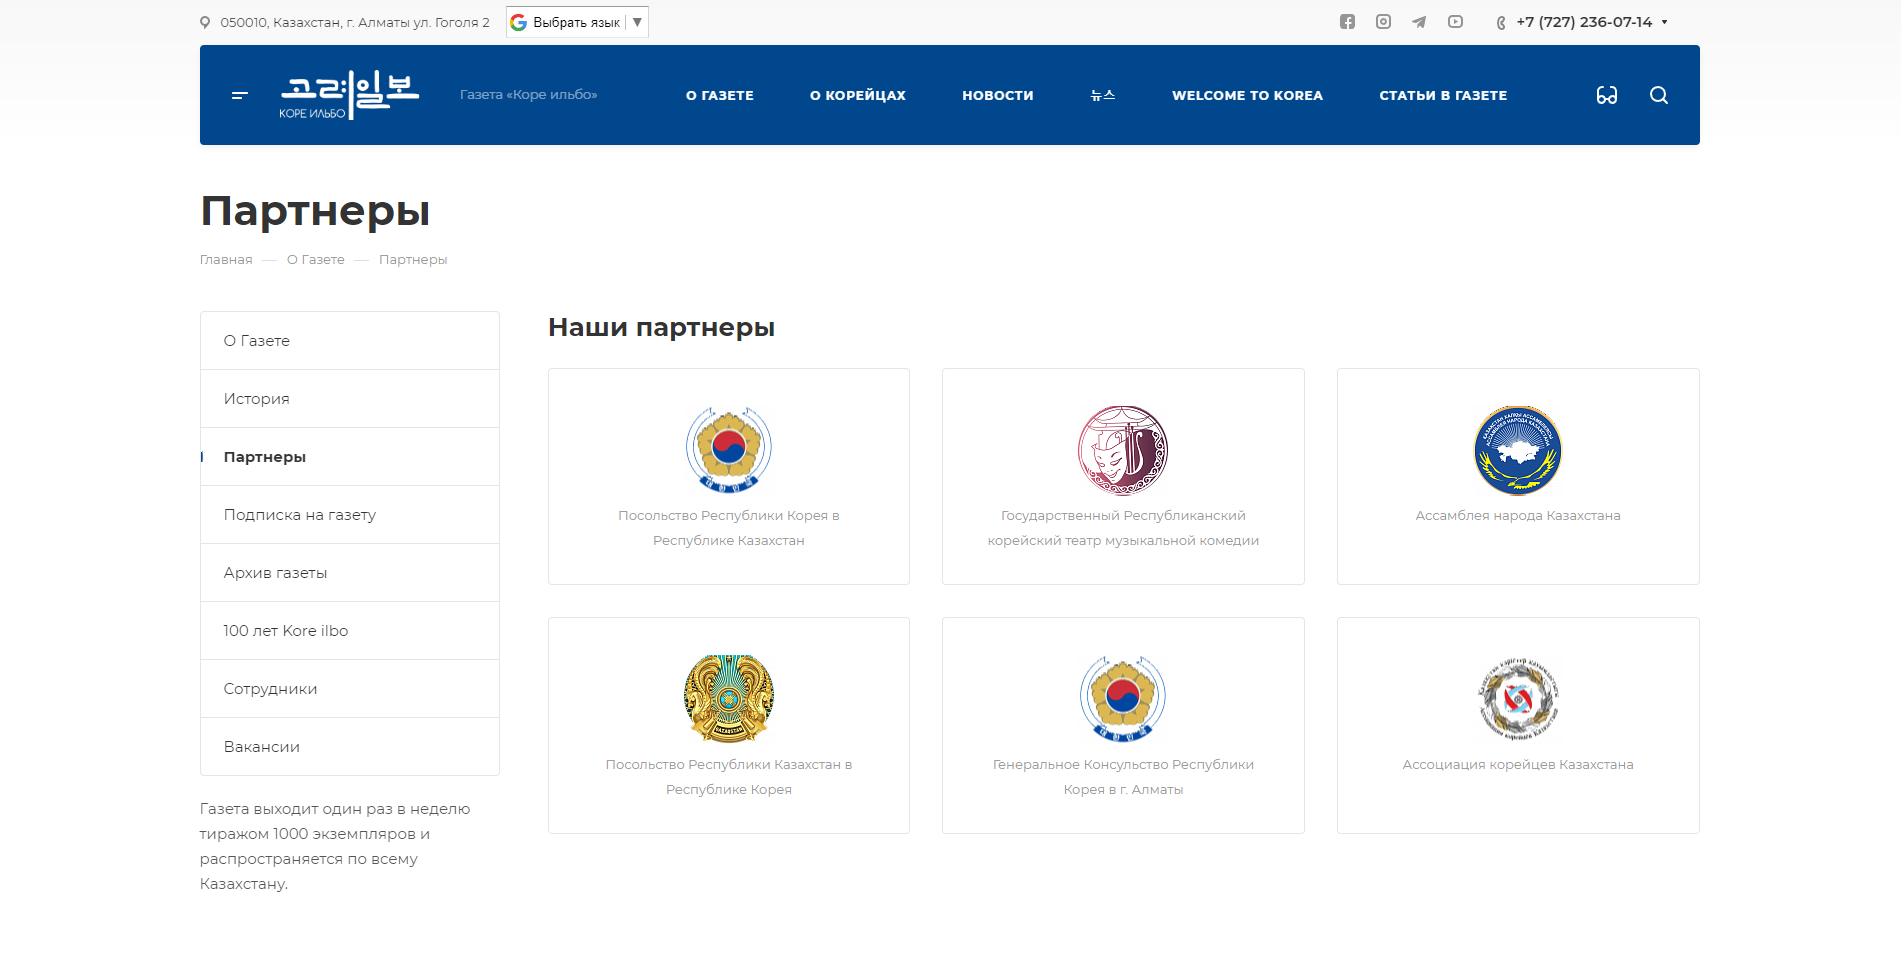Select 100 лет Kore ilbo sidebar item

(x=350, y=631)
